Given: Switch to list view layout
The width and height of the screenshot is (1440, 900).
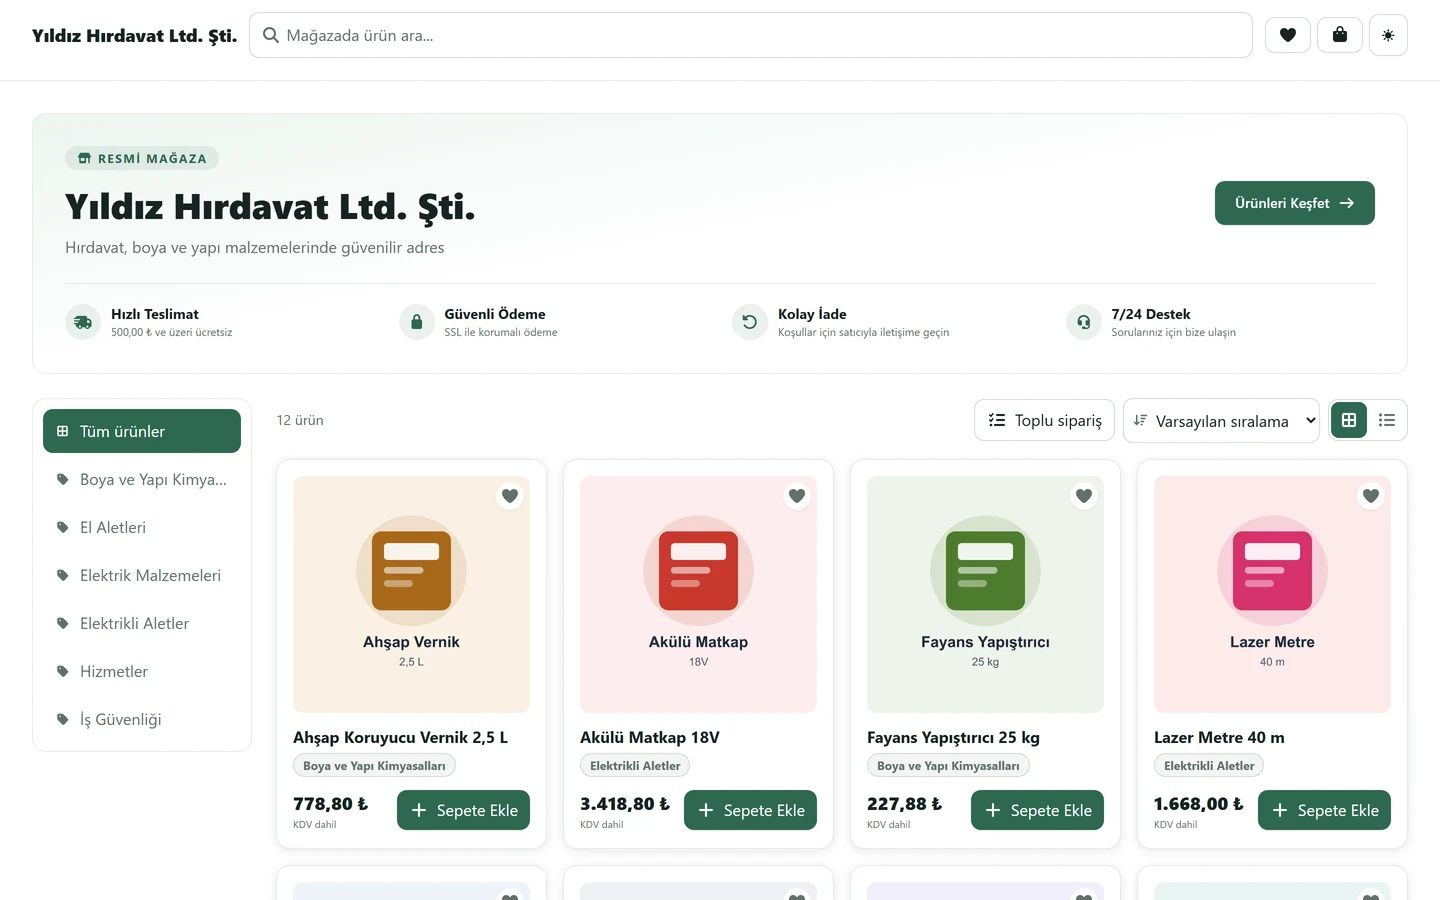Looking at the screenshot, I should [x=1387, y=420].
